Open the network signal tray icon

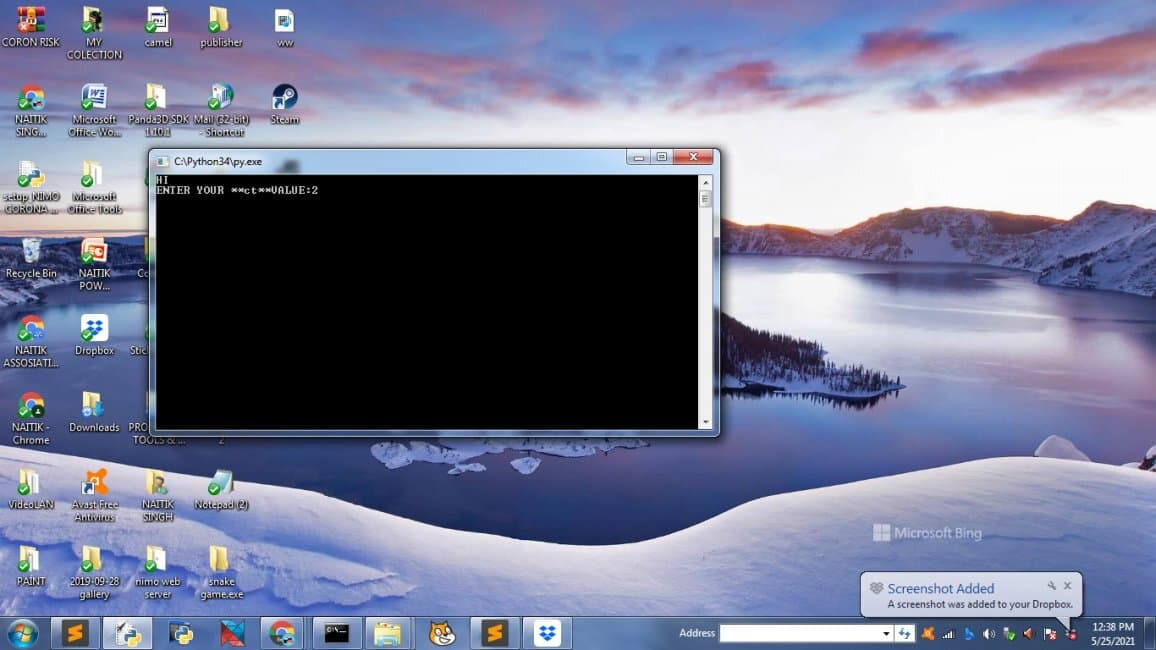[x=948, y=633]
